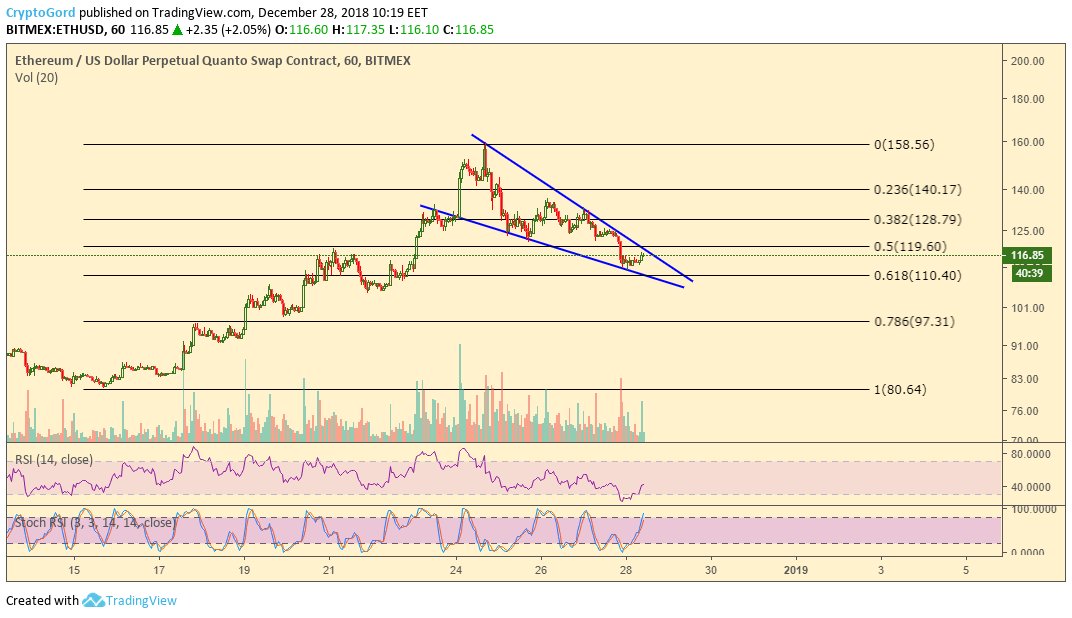The width and height of the screenshot is (1072, 618).
Task: Click the 80.0000 RSI axis label
Action: [1031, 454]
